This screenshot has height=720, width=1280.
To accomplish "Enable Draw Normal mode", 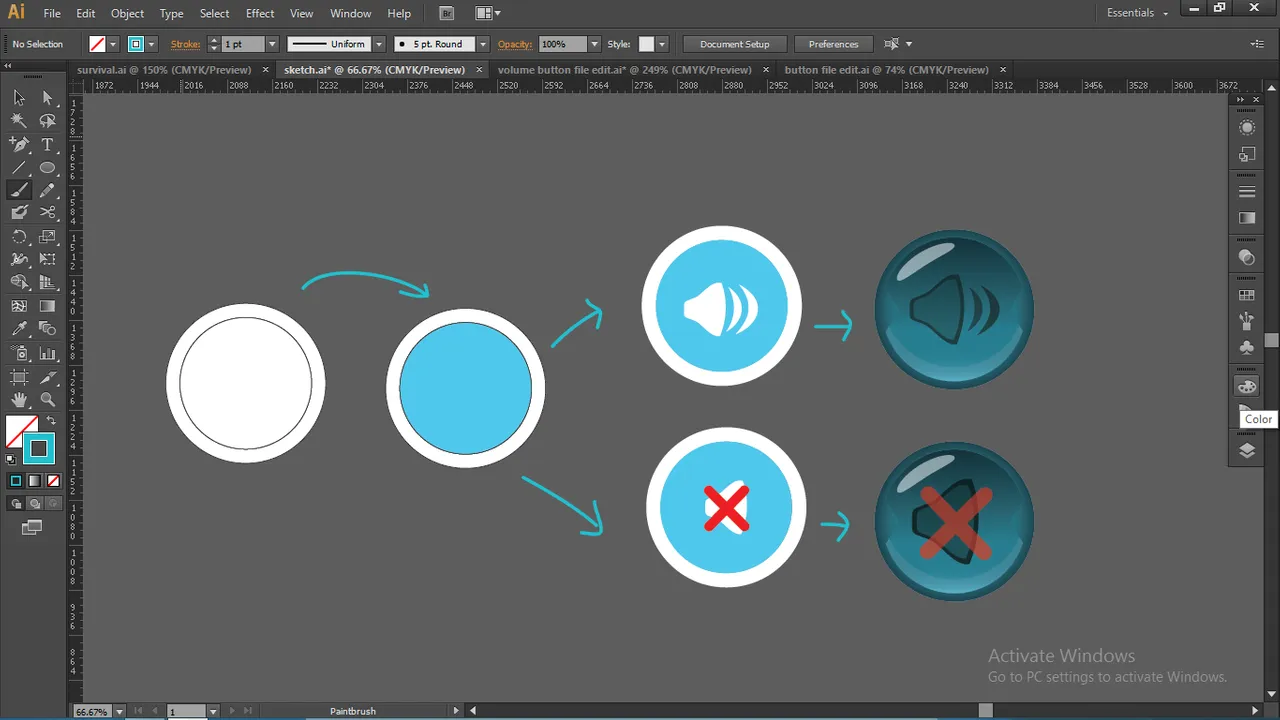I will [x=16, y=504].
